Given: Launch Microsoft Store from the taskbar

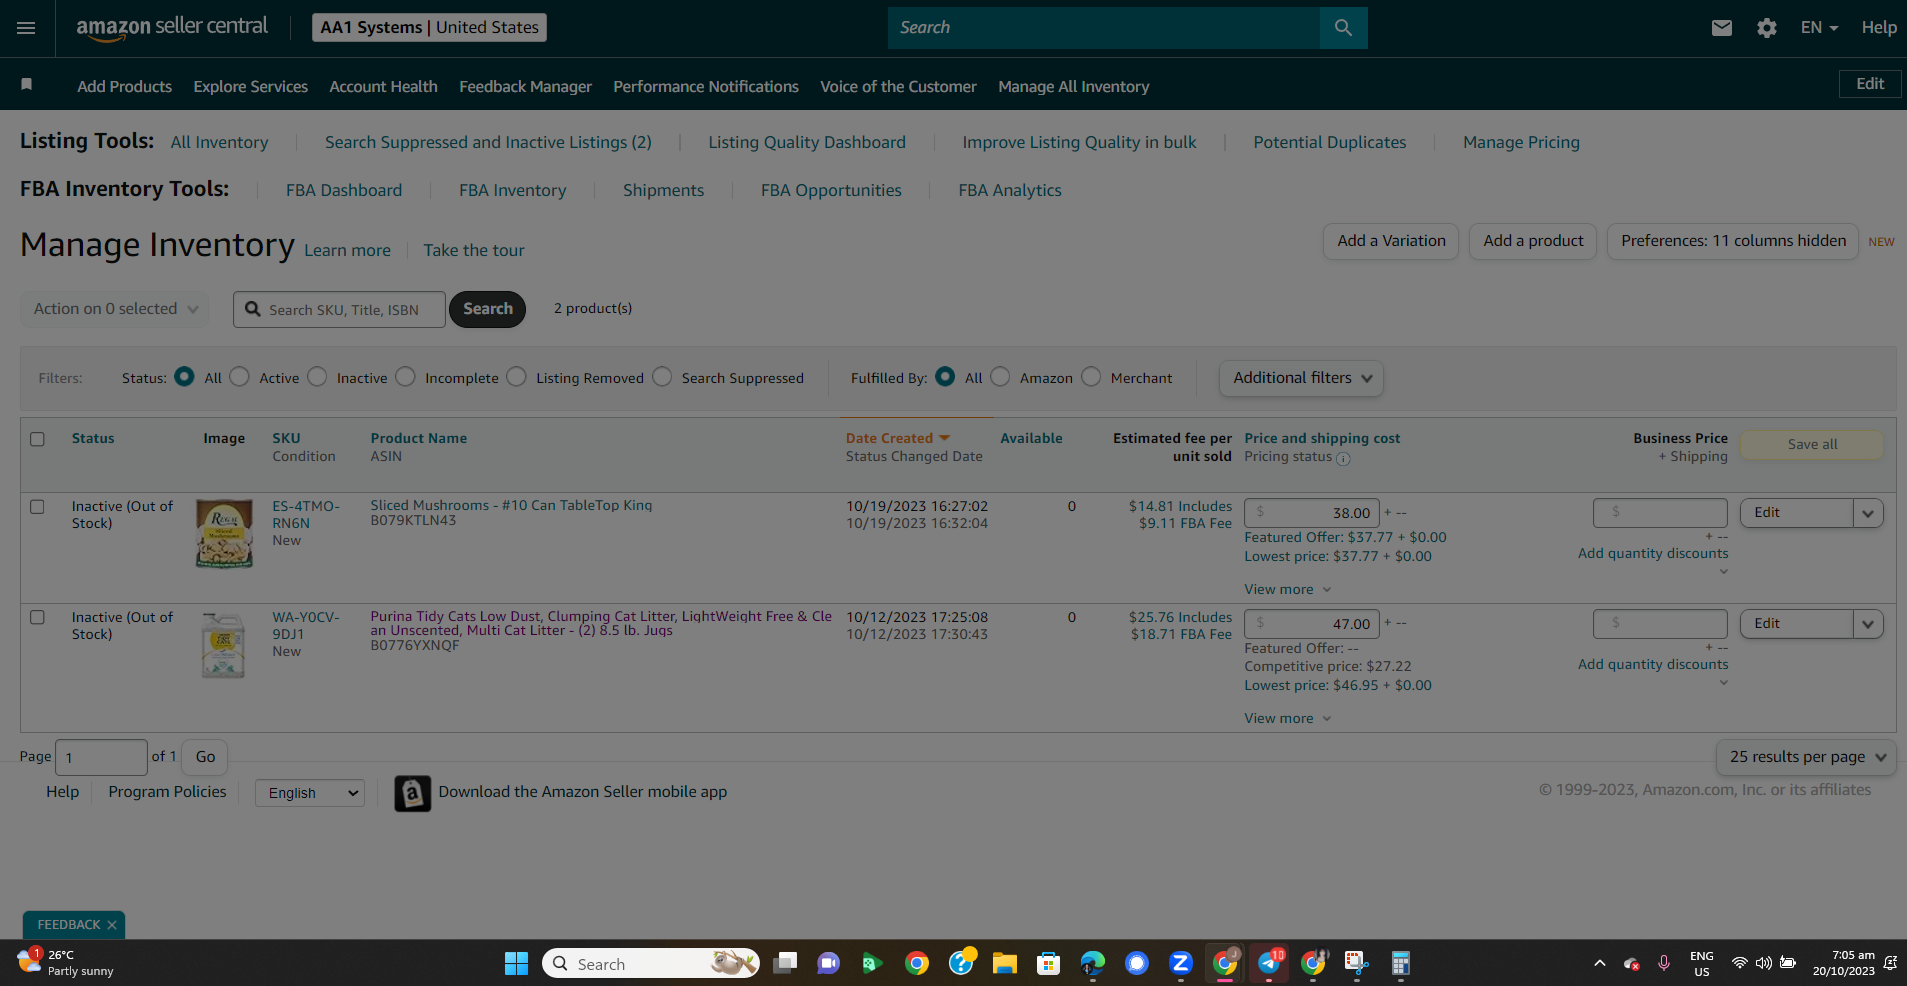Looking at the screenshot, I should tap(1048, 963).
